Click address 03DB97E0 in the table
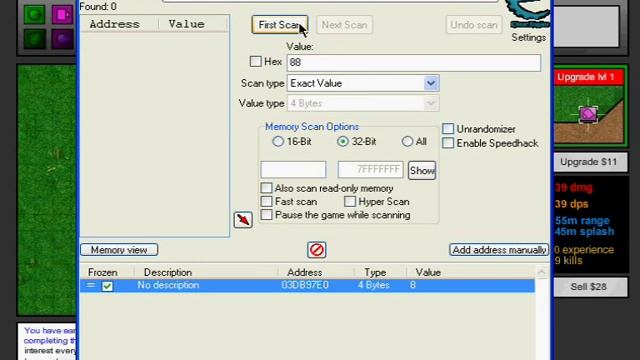The width and height of the screenshot is (640, 360). tap(305, 285)
